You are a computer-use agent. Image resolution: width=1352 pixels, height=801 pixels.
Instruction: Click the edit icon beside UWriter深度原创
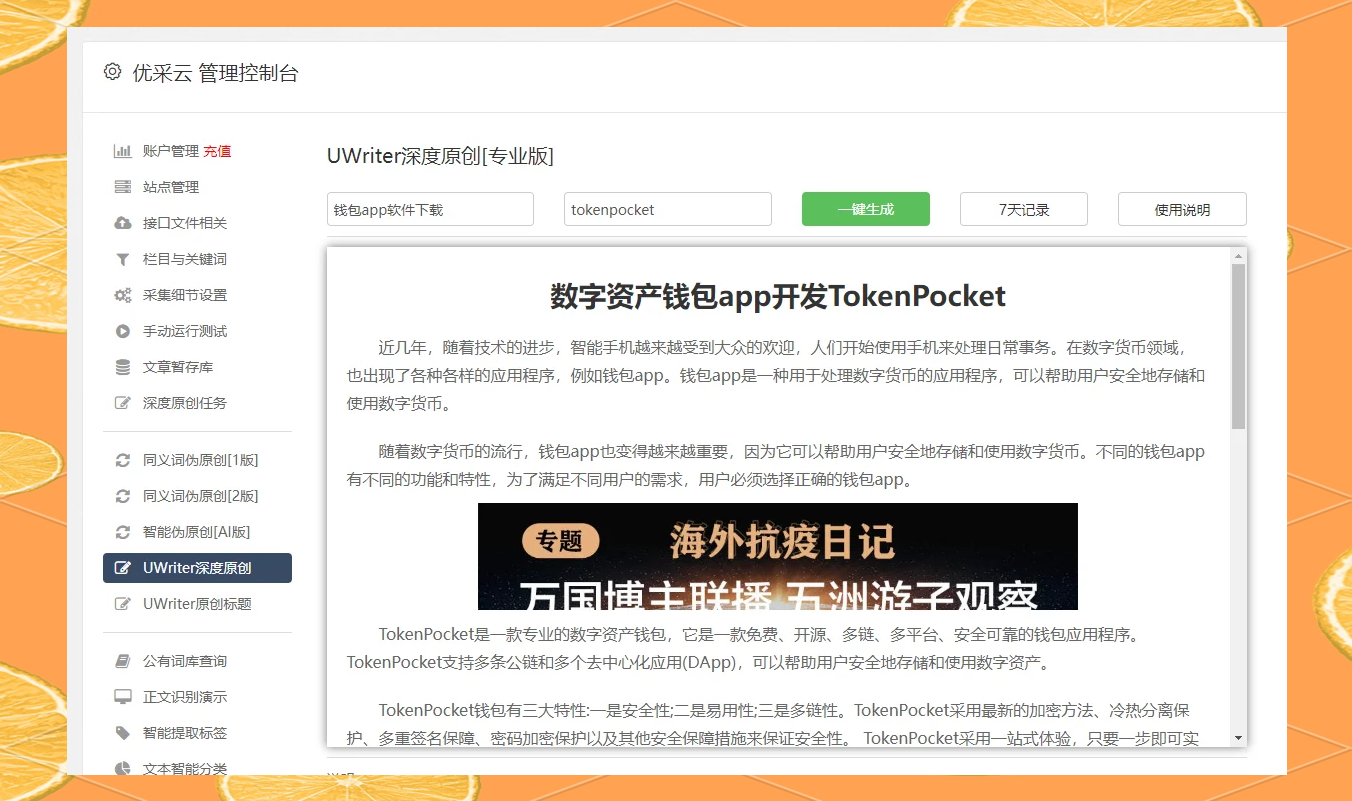click(x=123, y=568)
